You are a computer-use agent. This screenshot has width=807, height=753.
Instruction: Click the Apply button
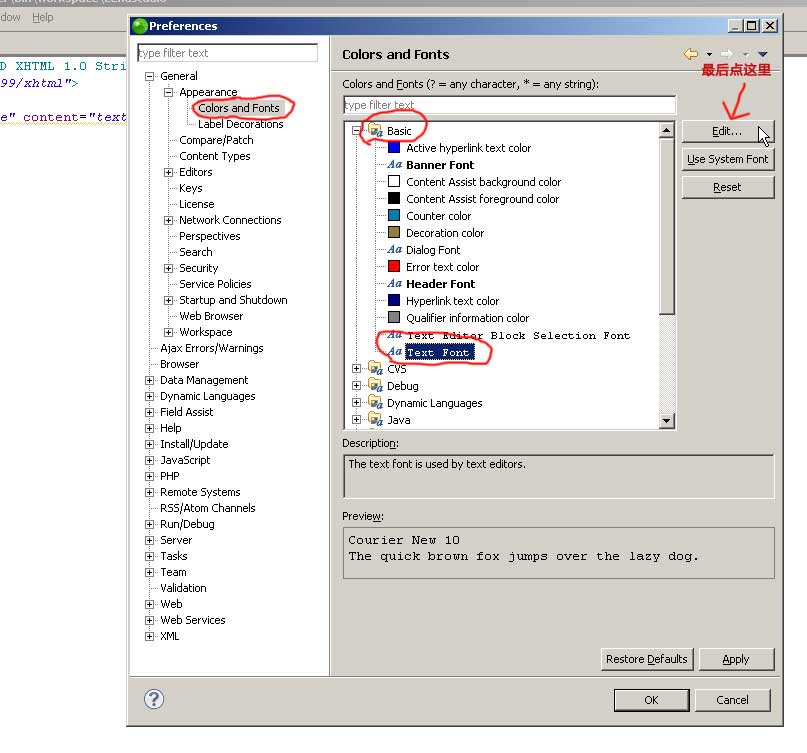click(x=736, y=659)
